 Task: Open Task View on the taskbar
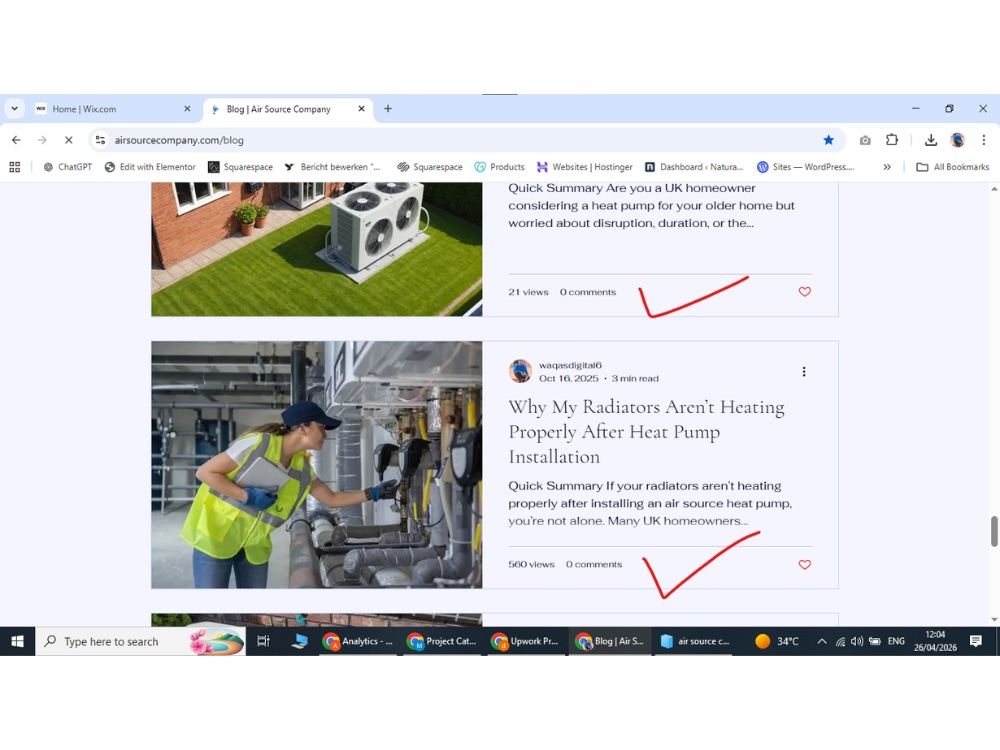(x=263, y=641)
